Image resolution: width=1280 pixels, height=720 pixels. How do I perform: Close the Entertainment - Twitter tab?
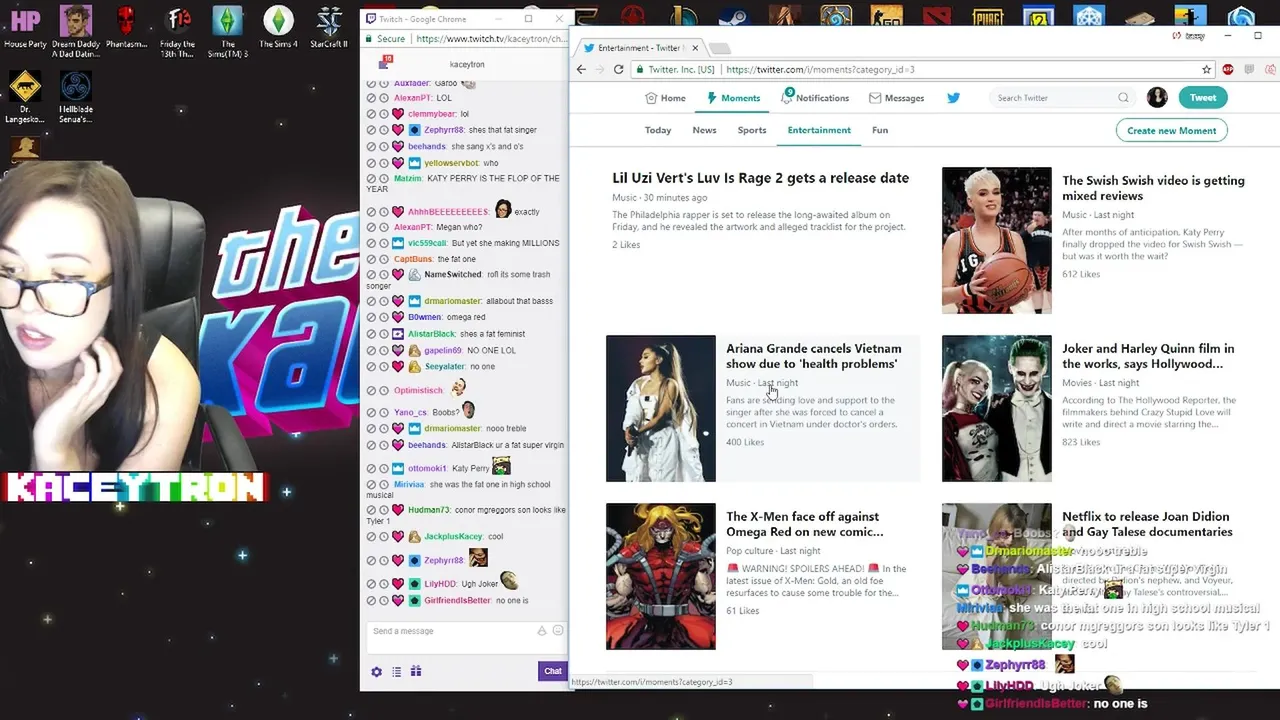click(x=695, y=48)
